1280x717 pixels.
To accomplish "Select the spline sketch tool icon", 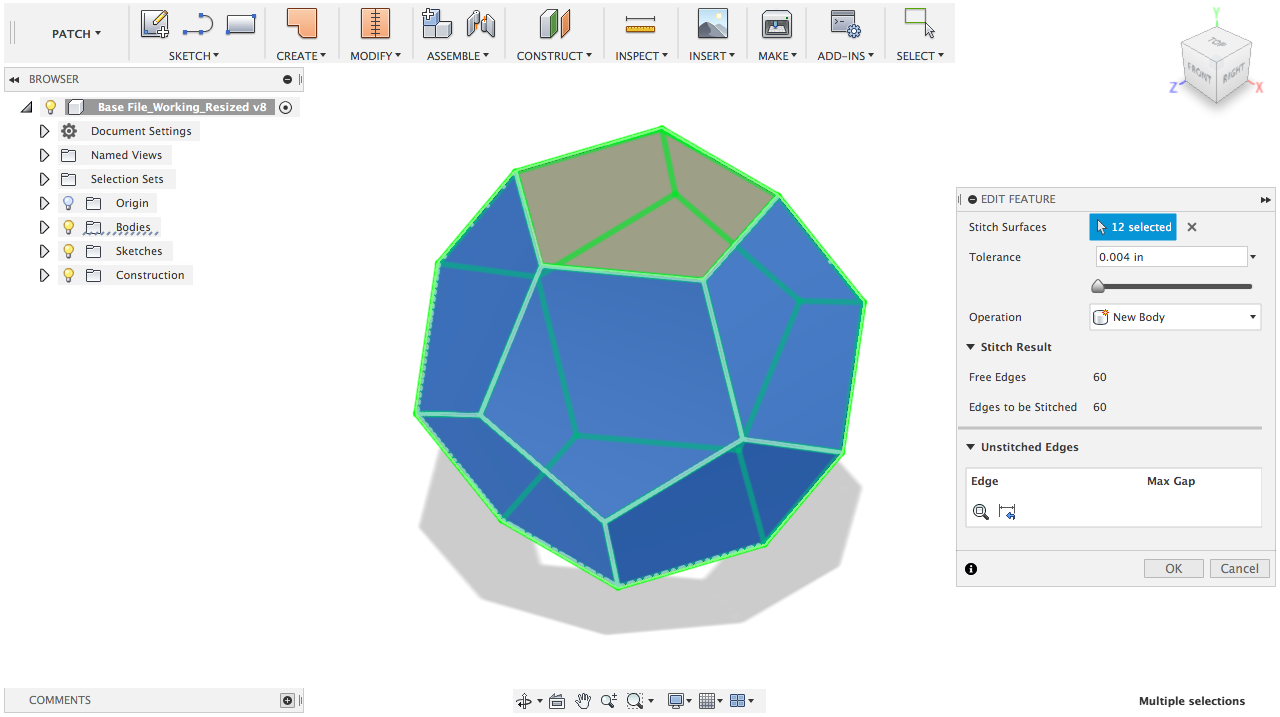I will (198, 24).
